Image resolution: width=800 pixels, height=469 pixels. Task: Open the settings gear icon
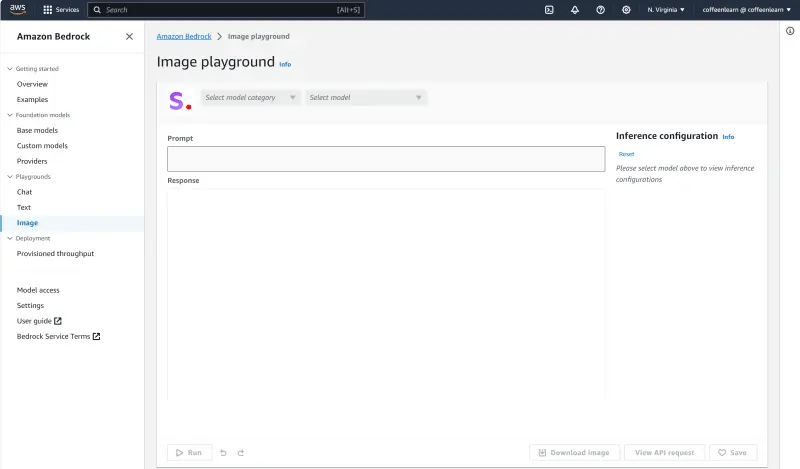click(x=626, y=10)
